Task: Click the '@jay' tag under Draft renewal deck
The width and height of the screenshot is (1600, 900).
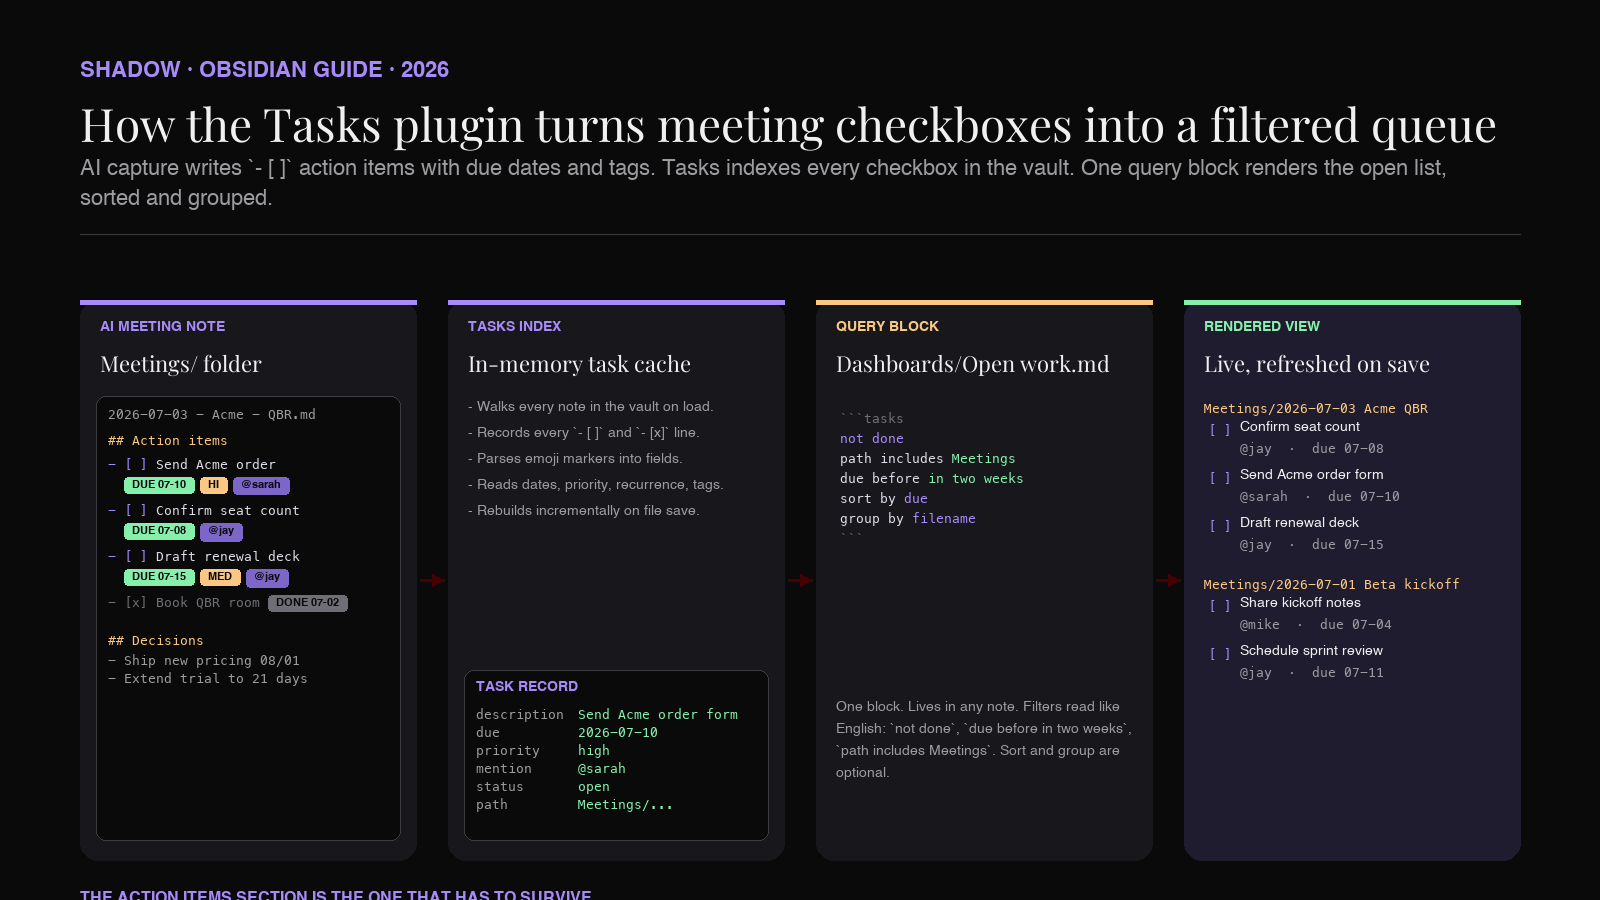Action: 267,577
